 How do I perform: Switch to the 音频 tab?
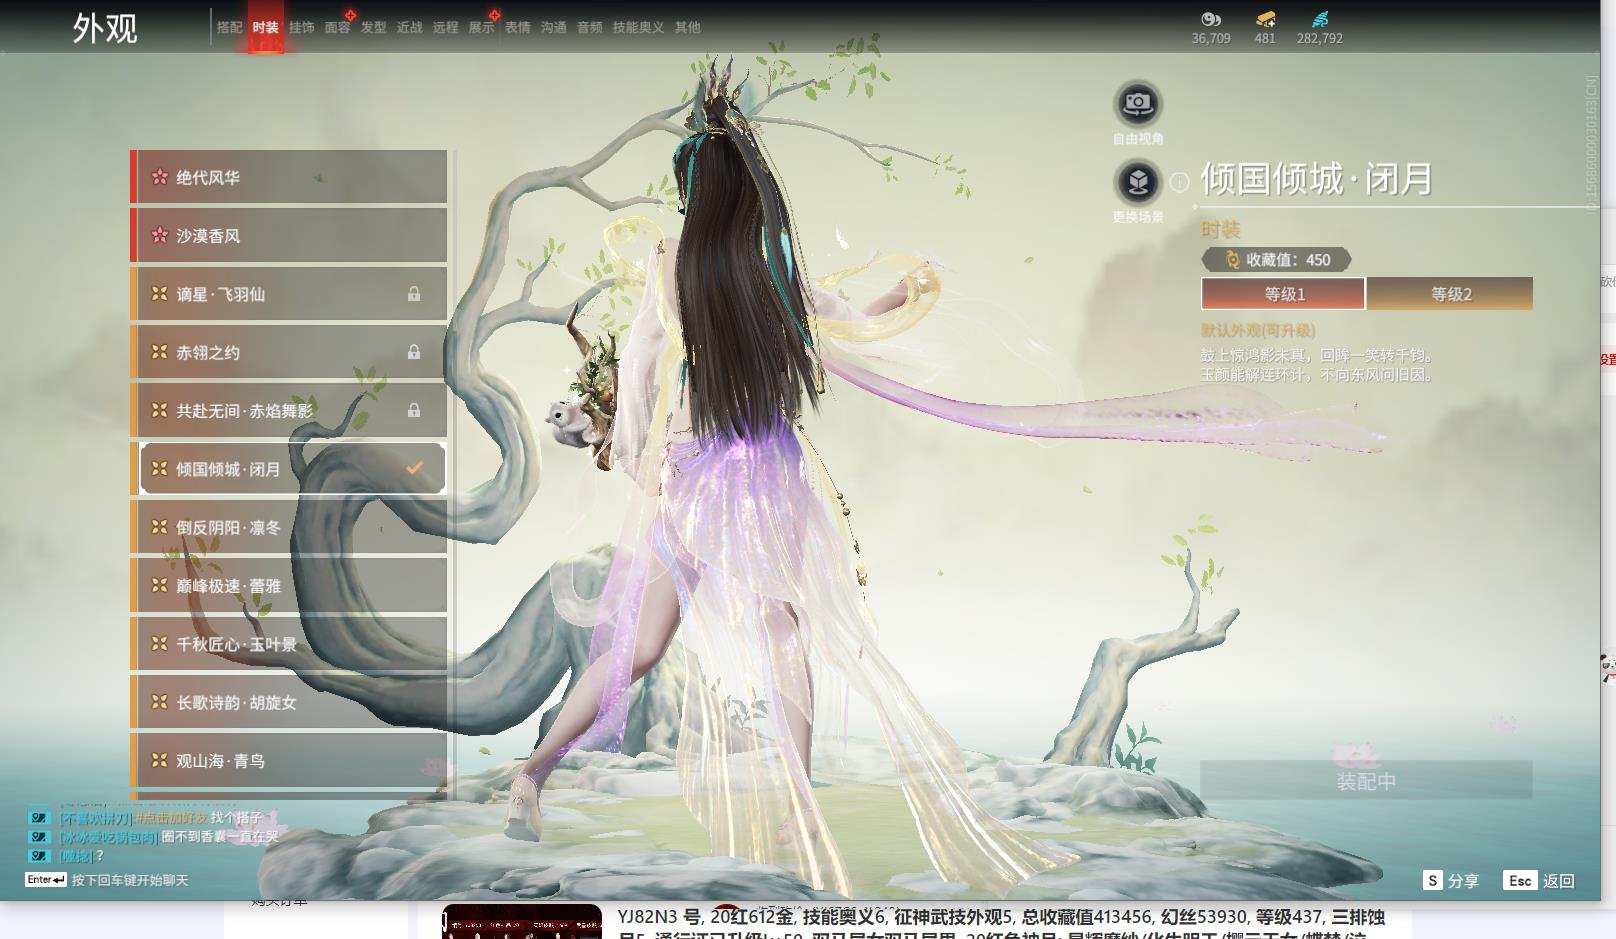pyautogui.click(x=590, y=27)
